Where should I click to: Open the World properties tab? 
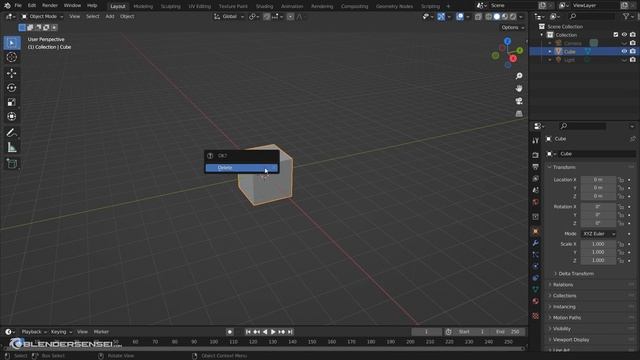coord(536,202)
